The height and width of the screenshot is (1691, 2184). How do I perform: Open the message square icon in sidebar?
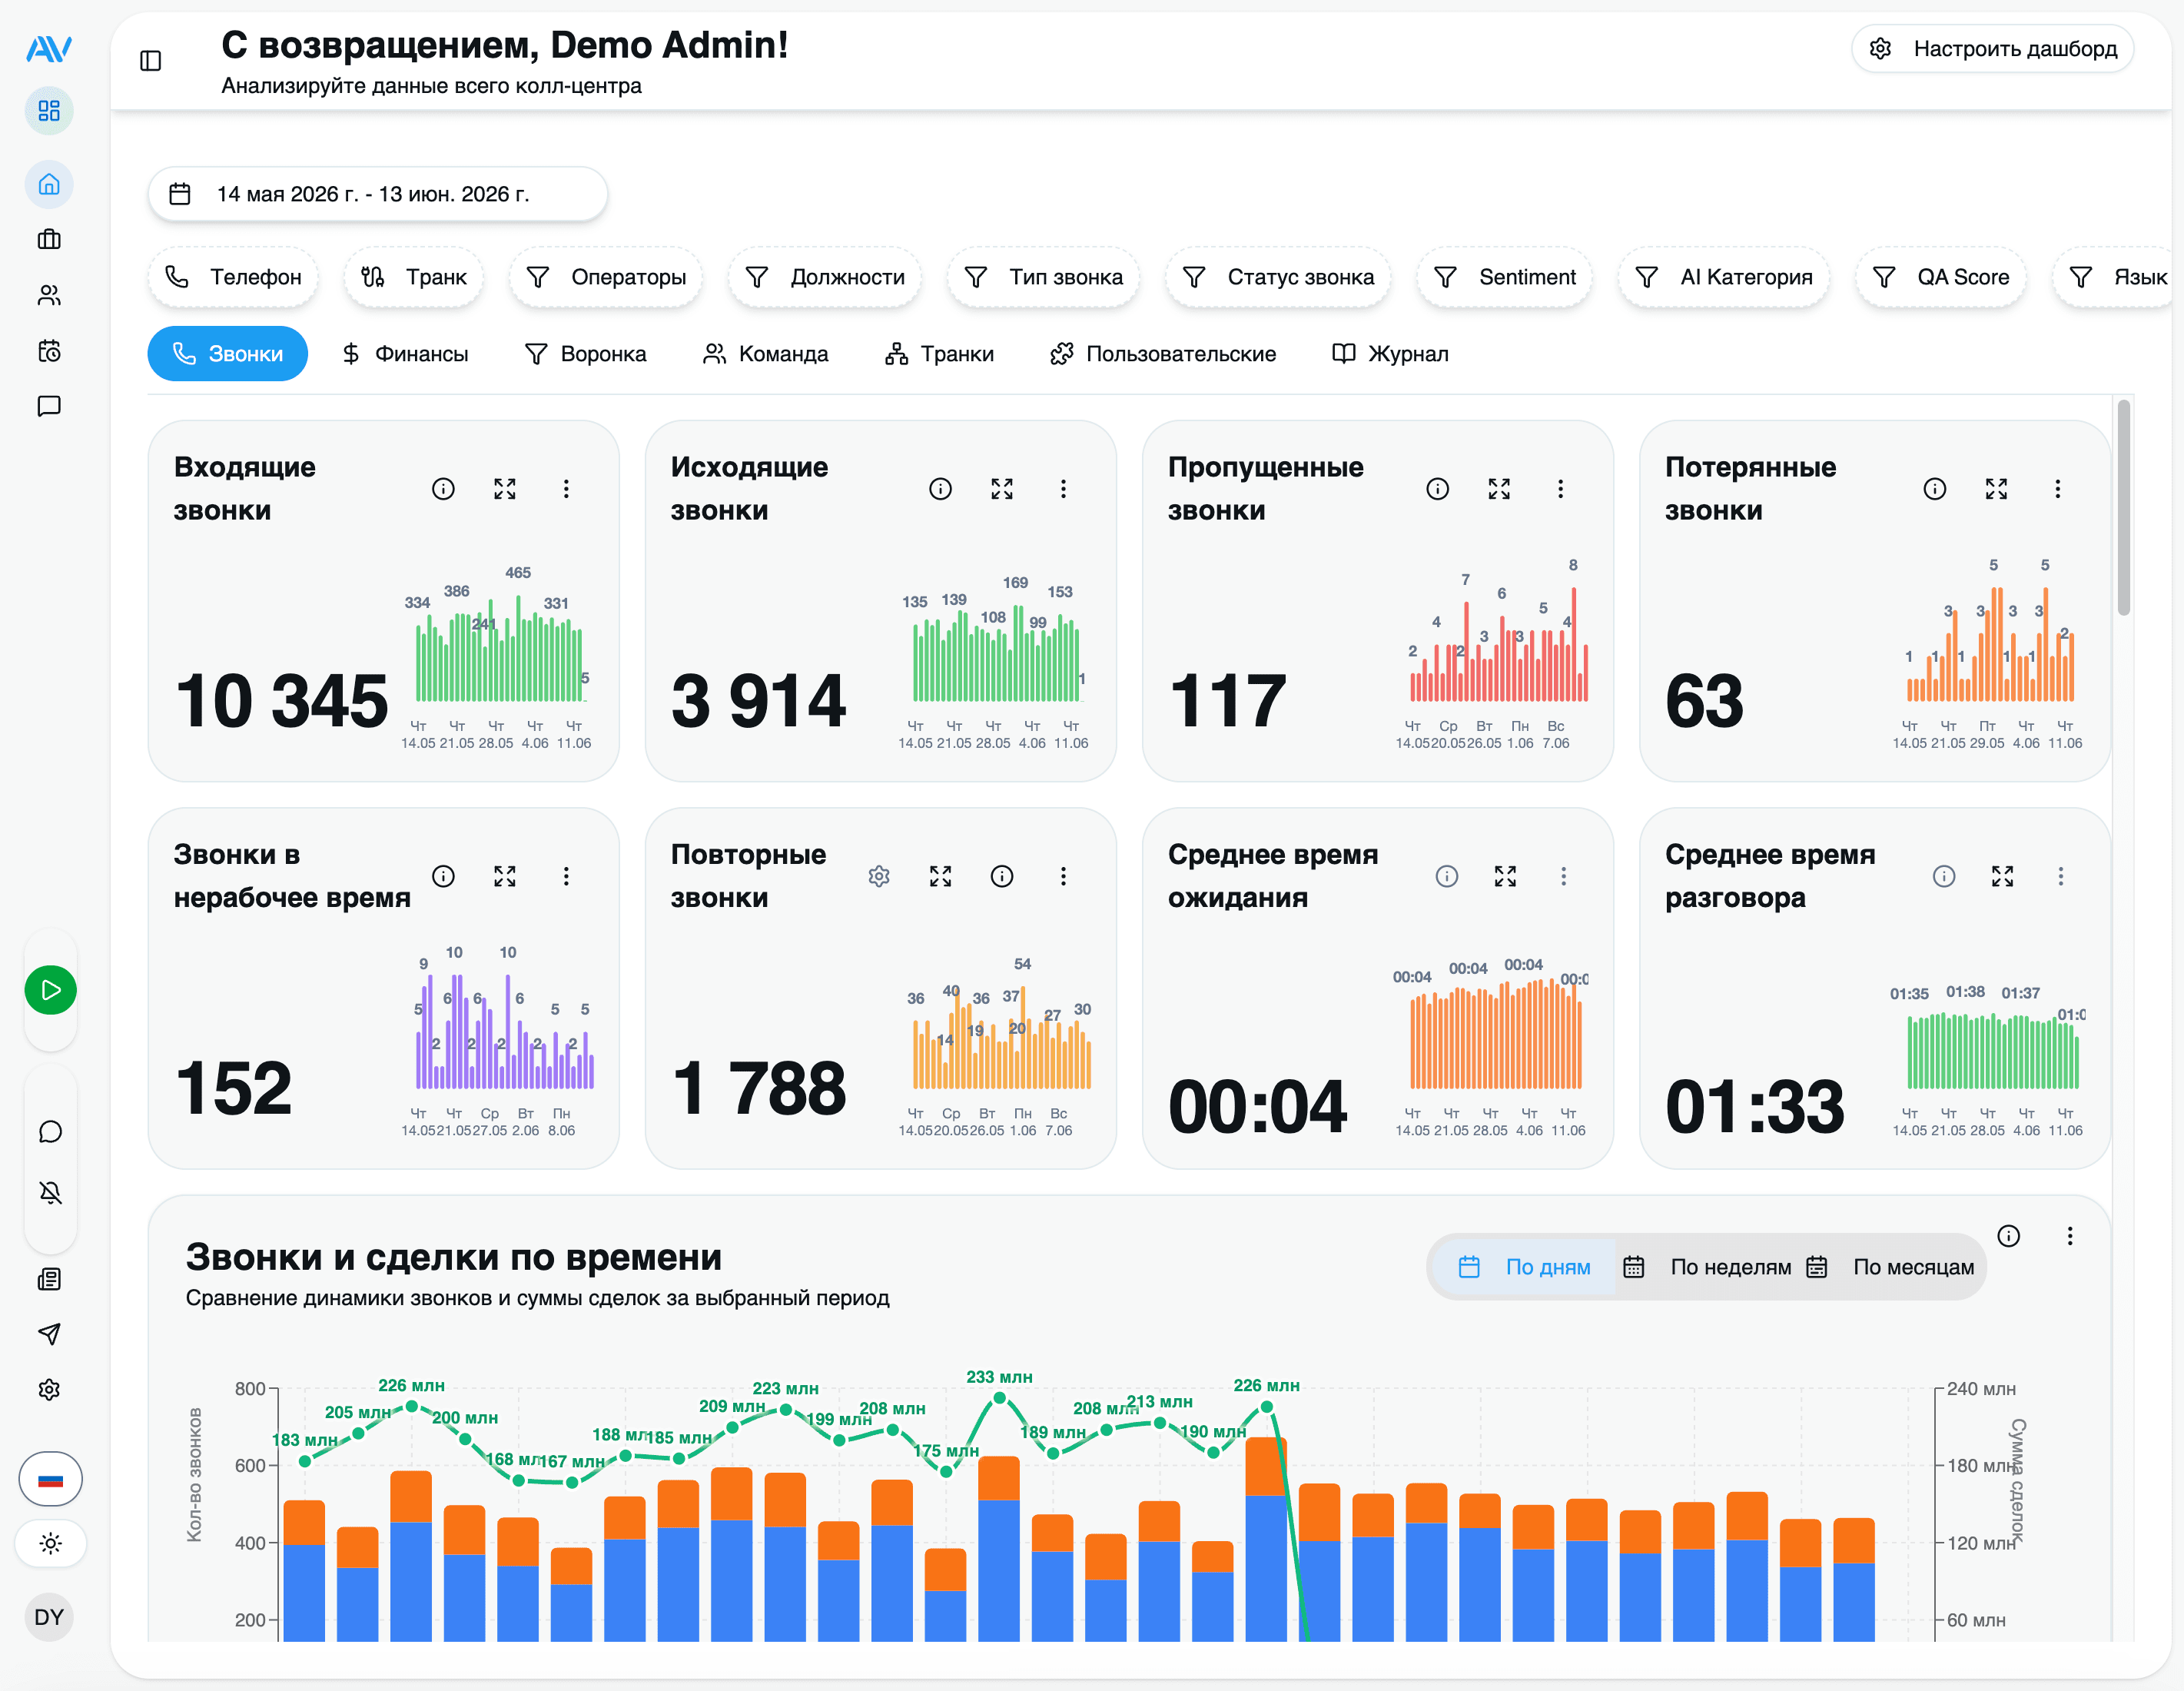click(x=49, y=406)
